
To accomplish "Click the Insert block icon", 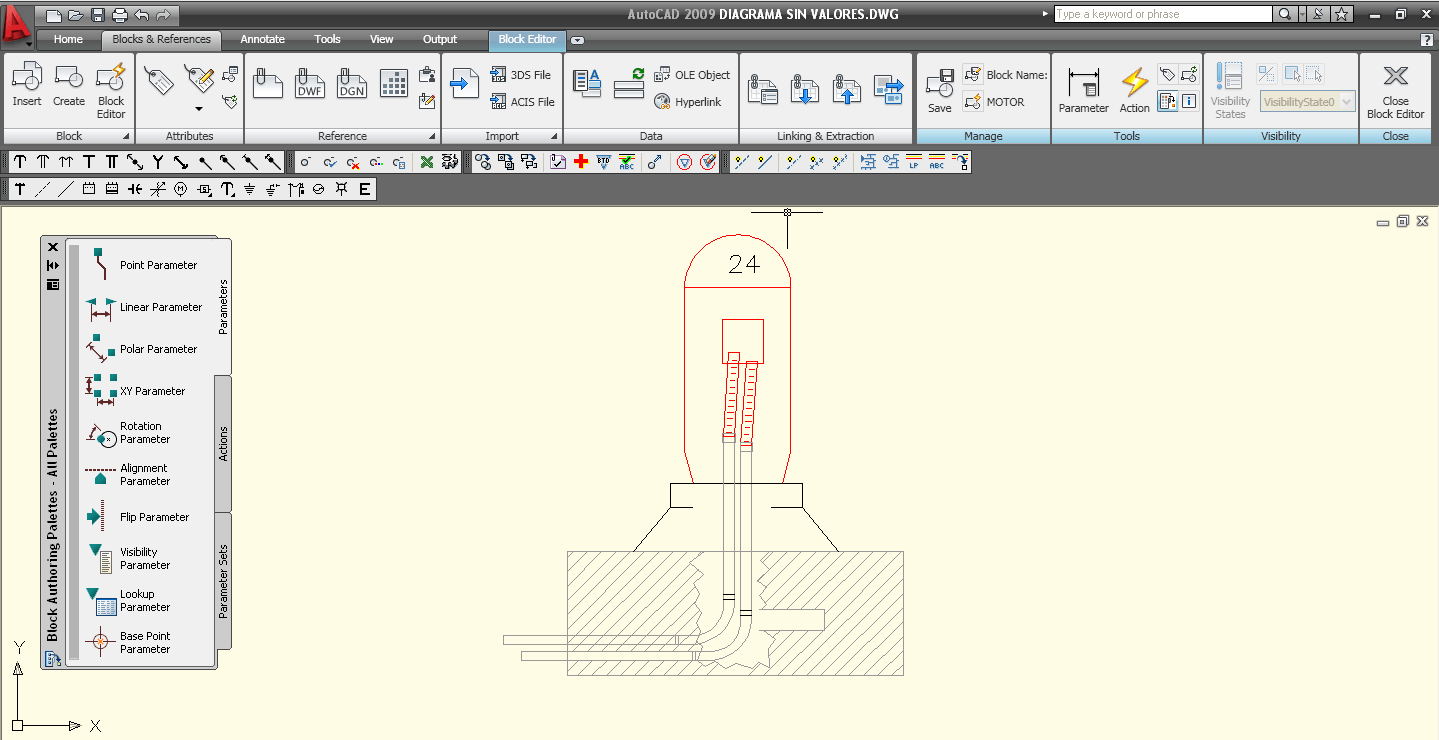I will pyautogui.click(x=26, y=88).
